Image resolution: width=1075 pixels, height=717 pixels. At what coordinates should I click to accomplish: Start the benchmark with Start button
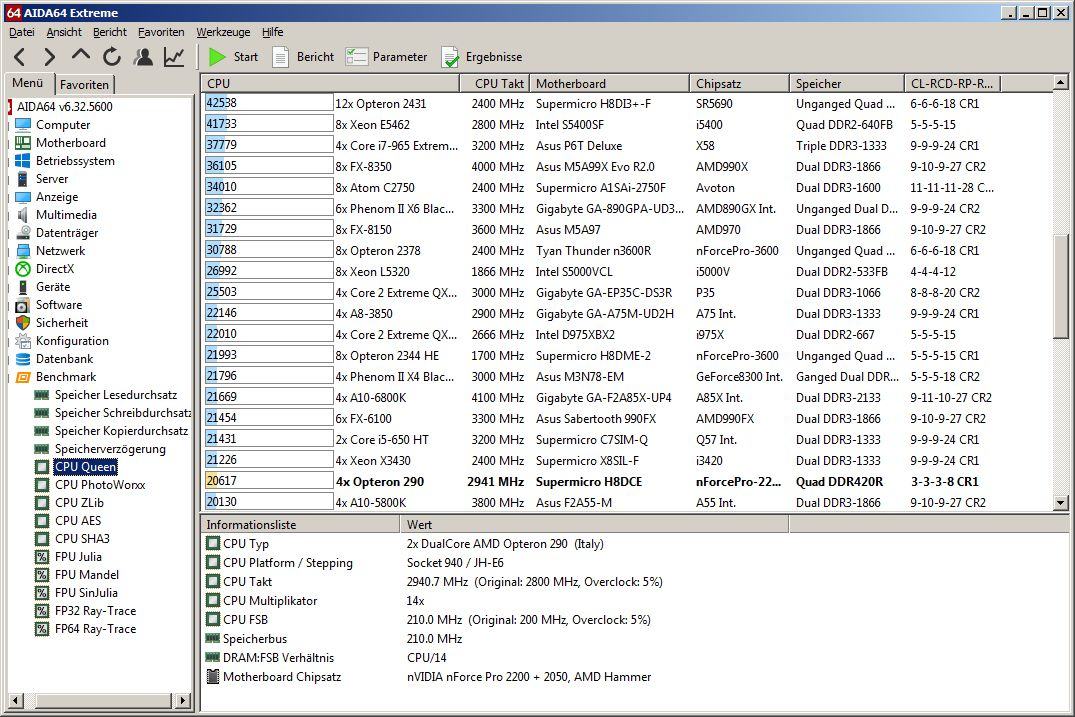234,57
